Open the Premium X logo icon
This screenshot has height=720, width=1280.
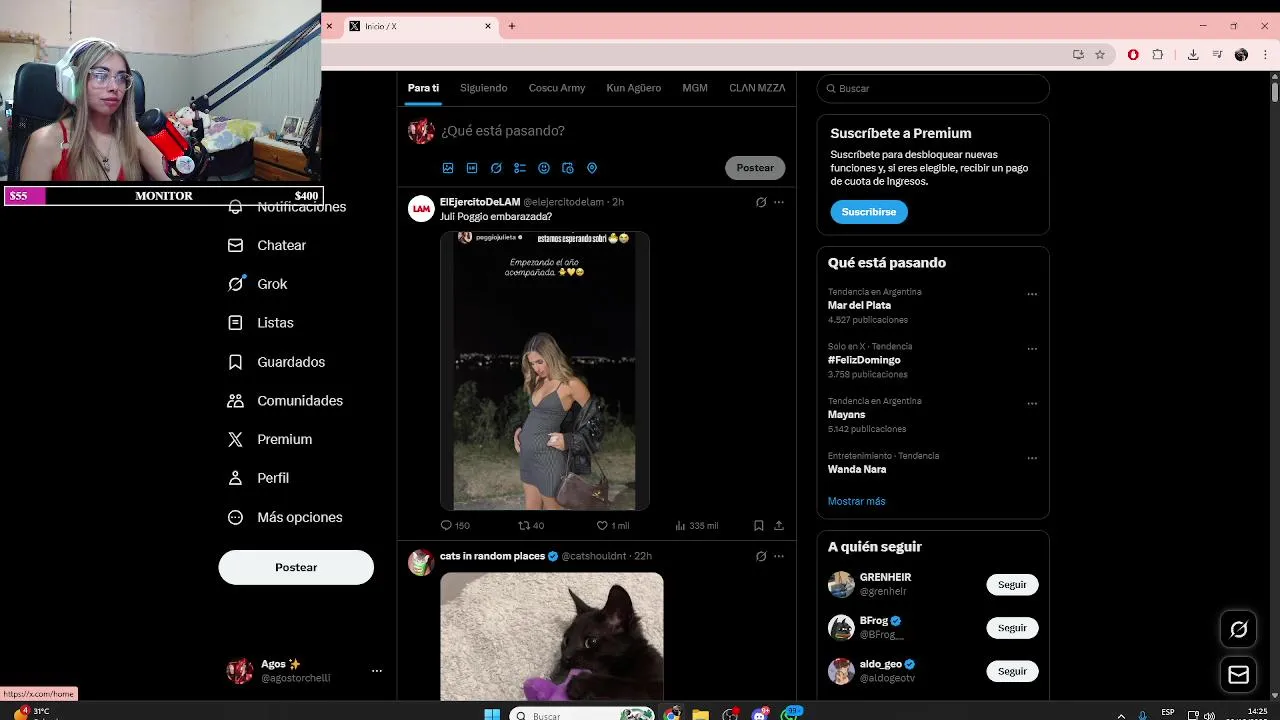tap(235, 439)
